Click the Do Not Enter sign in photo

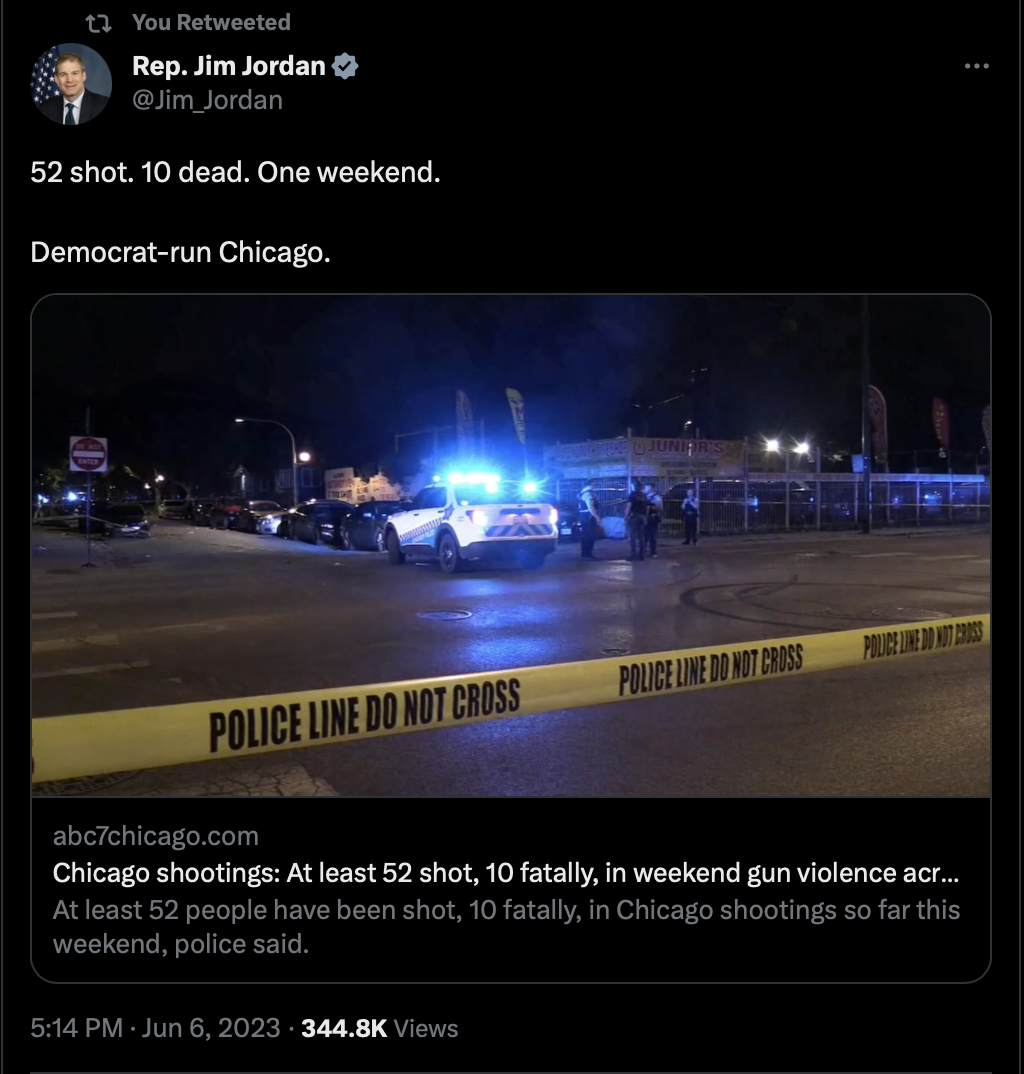[88, 454]
